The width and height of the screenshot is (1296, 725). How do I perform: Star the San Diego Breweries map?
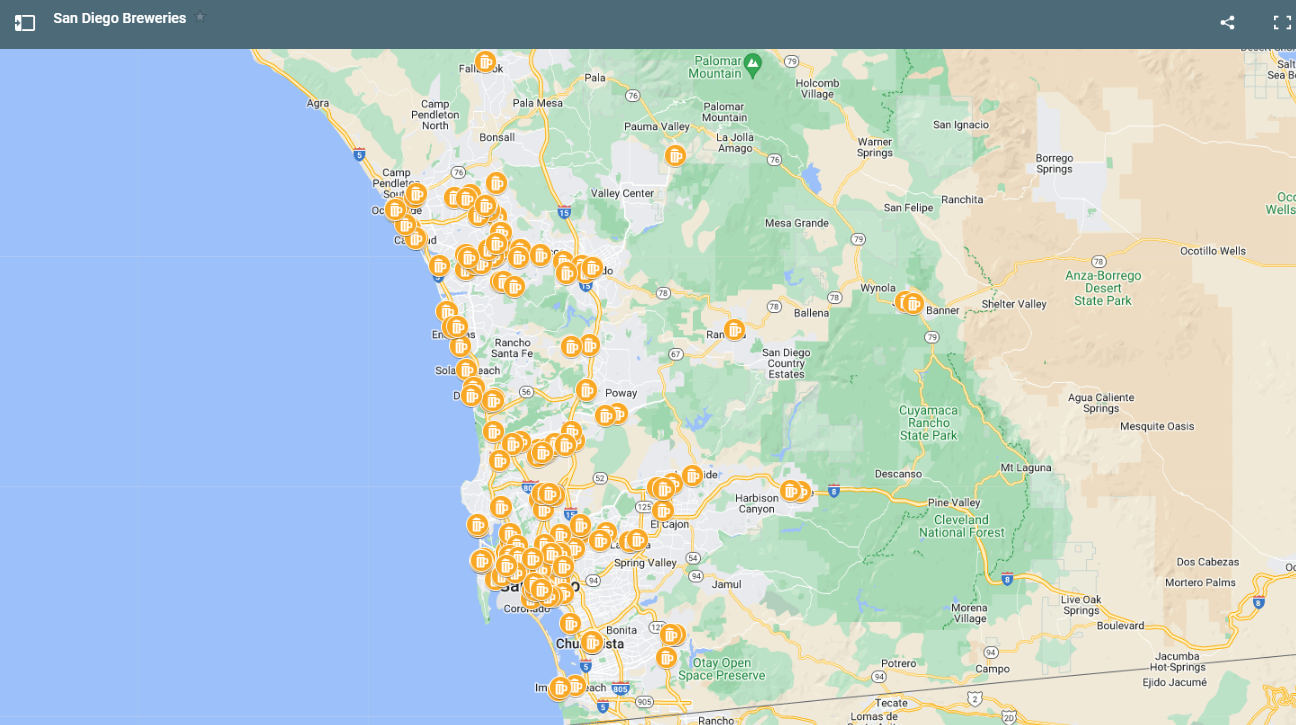tap(200, 17)
